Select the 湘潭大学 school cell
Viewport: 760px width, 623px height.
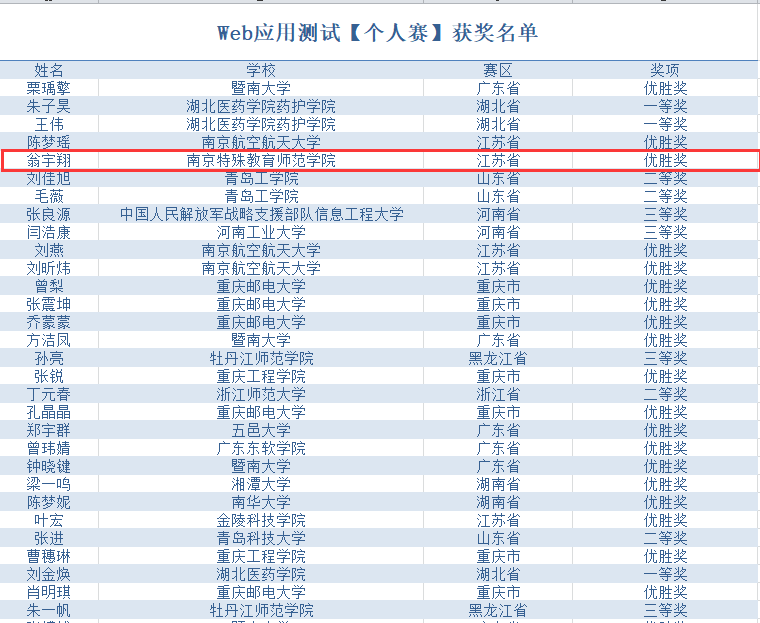click(261, 484)
